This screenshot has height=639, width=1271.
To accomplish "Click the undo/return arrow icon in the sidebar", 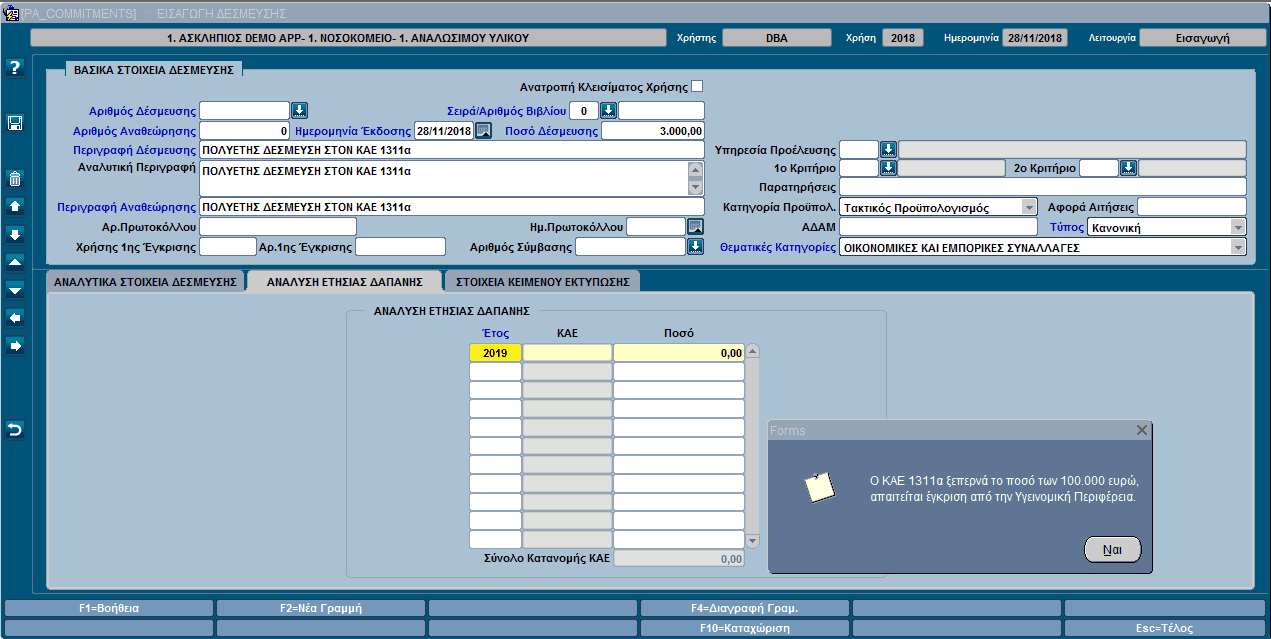I will [14, 430].
